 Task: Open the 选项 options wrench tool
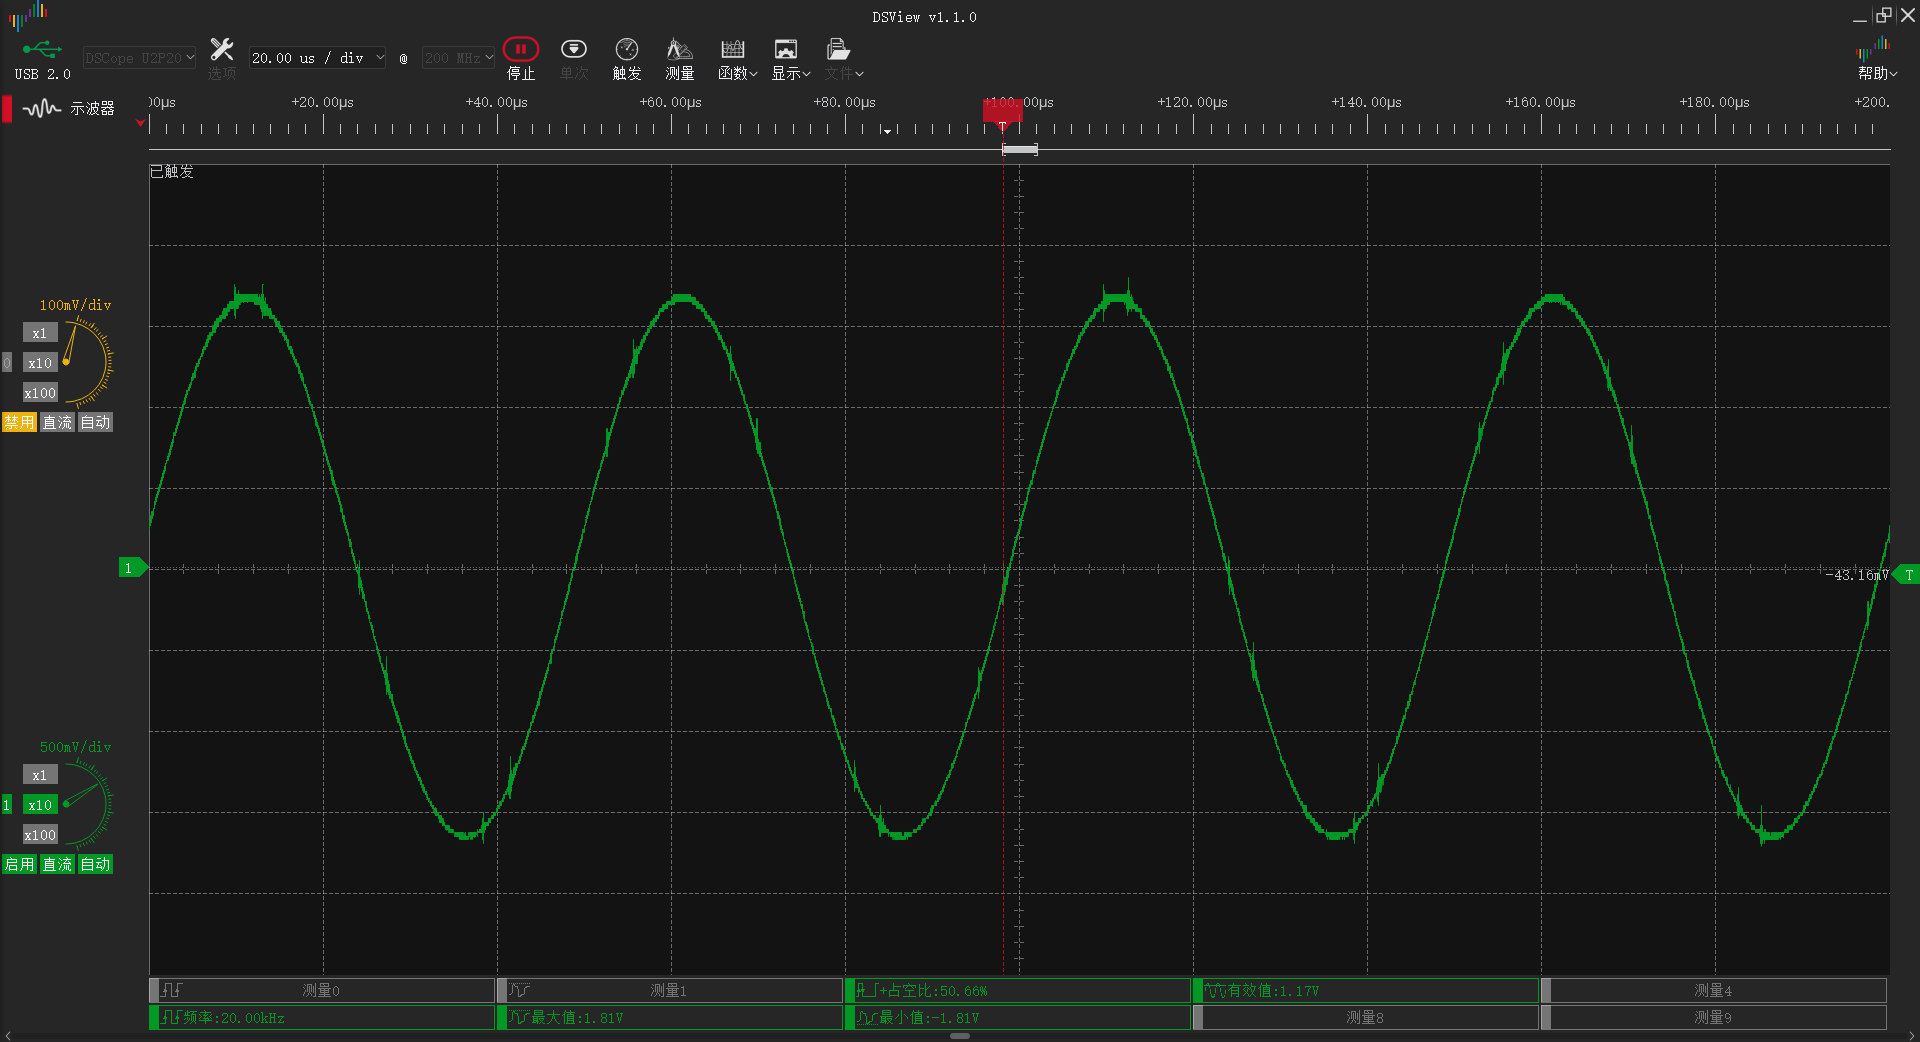221,58
